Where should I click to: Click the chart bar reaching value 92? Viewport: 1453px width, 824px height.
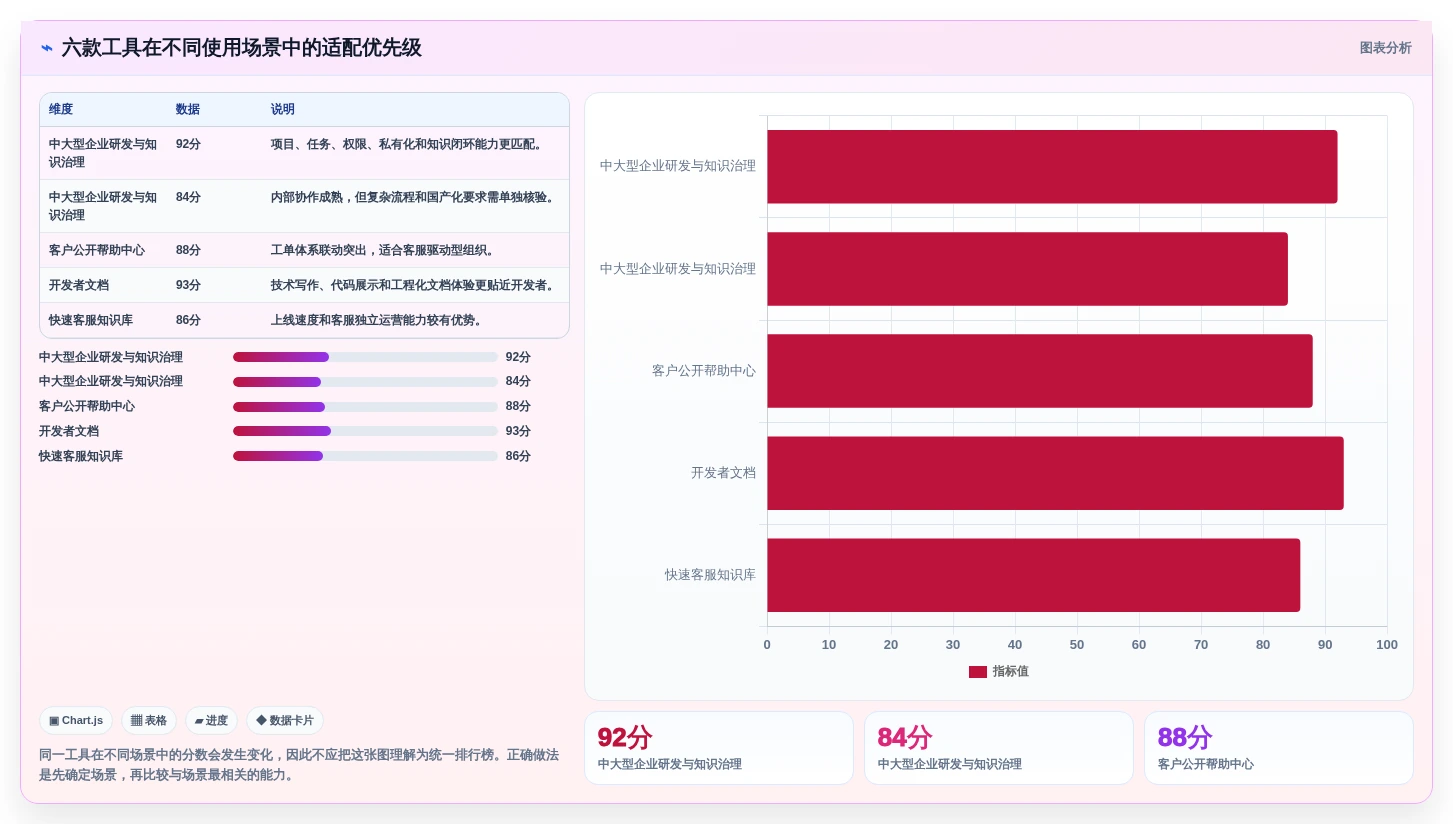(x=1052, y=167)
